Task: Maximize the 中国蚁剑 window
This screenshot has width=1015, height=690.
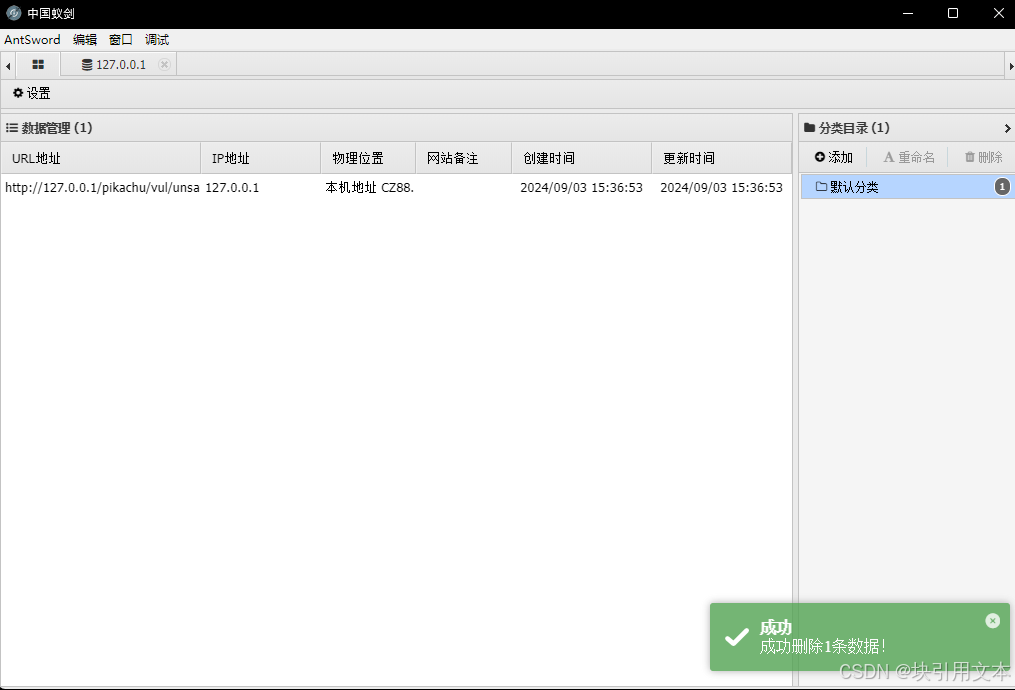Action: tap(953, 13)
